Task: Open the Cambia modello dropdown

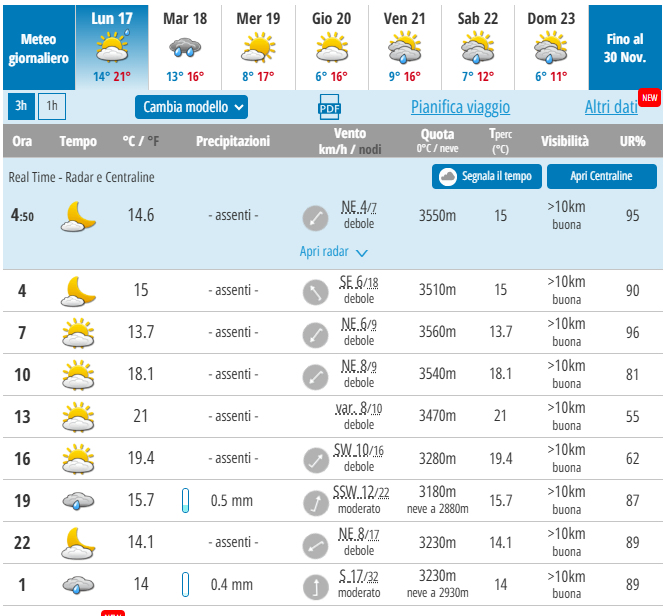Action: click(191, 107)
